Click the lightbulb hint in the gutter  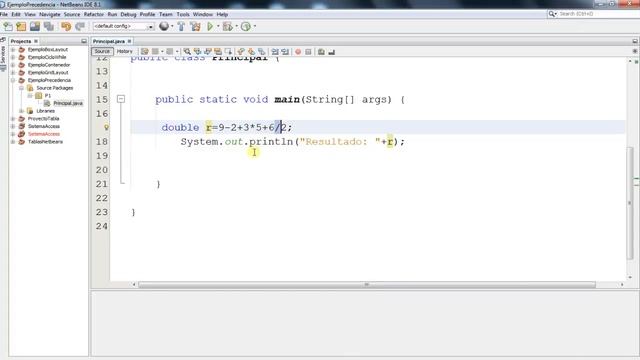(106, 127)
